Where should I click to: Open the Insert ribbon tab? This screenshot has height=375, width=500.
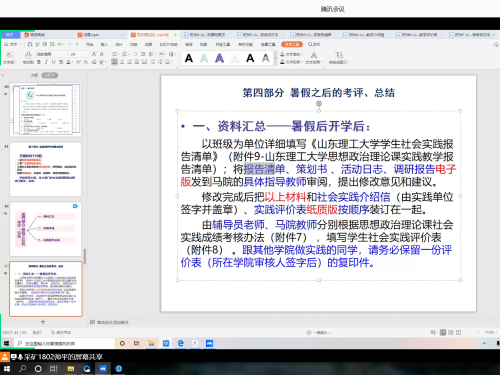pyautogui.click(x=104, y=44)
